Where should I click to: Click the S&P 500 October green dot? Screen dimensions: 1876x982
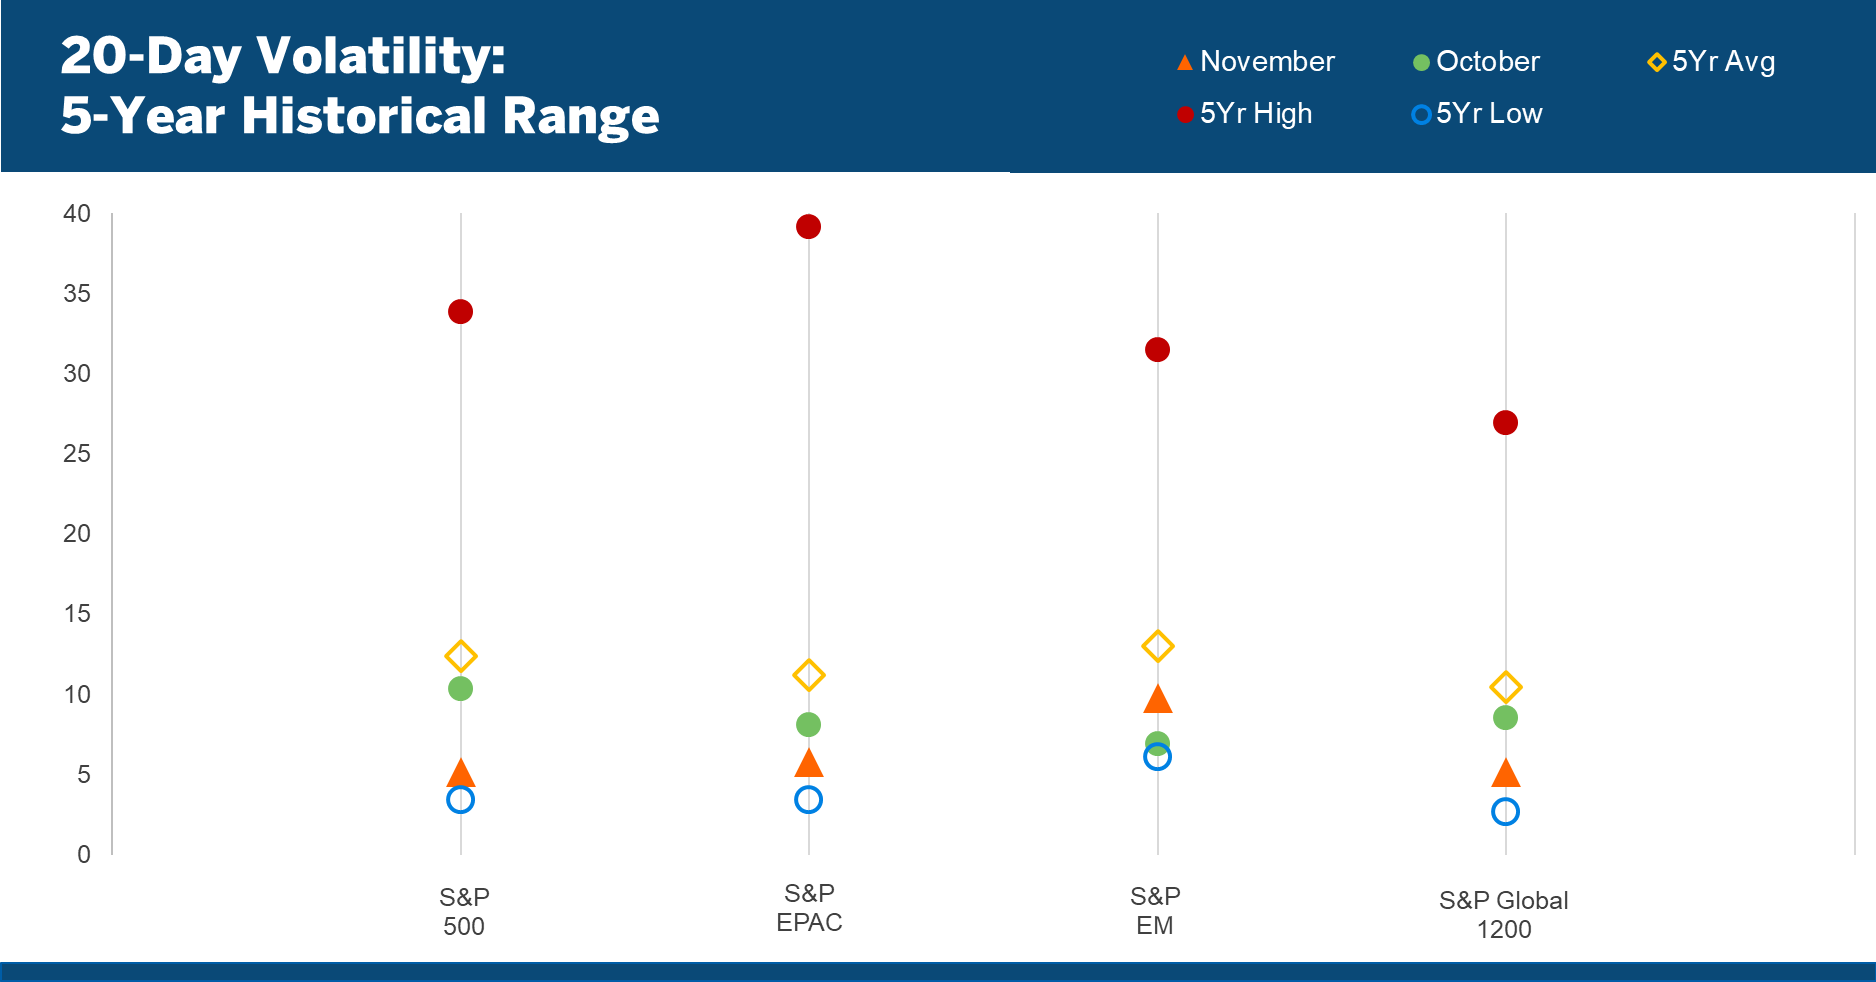460,689
